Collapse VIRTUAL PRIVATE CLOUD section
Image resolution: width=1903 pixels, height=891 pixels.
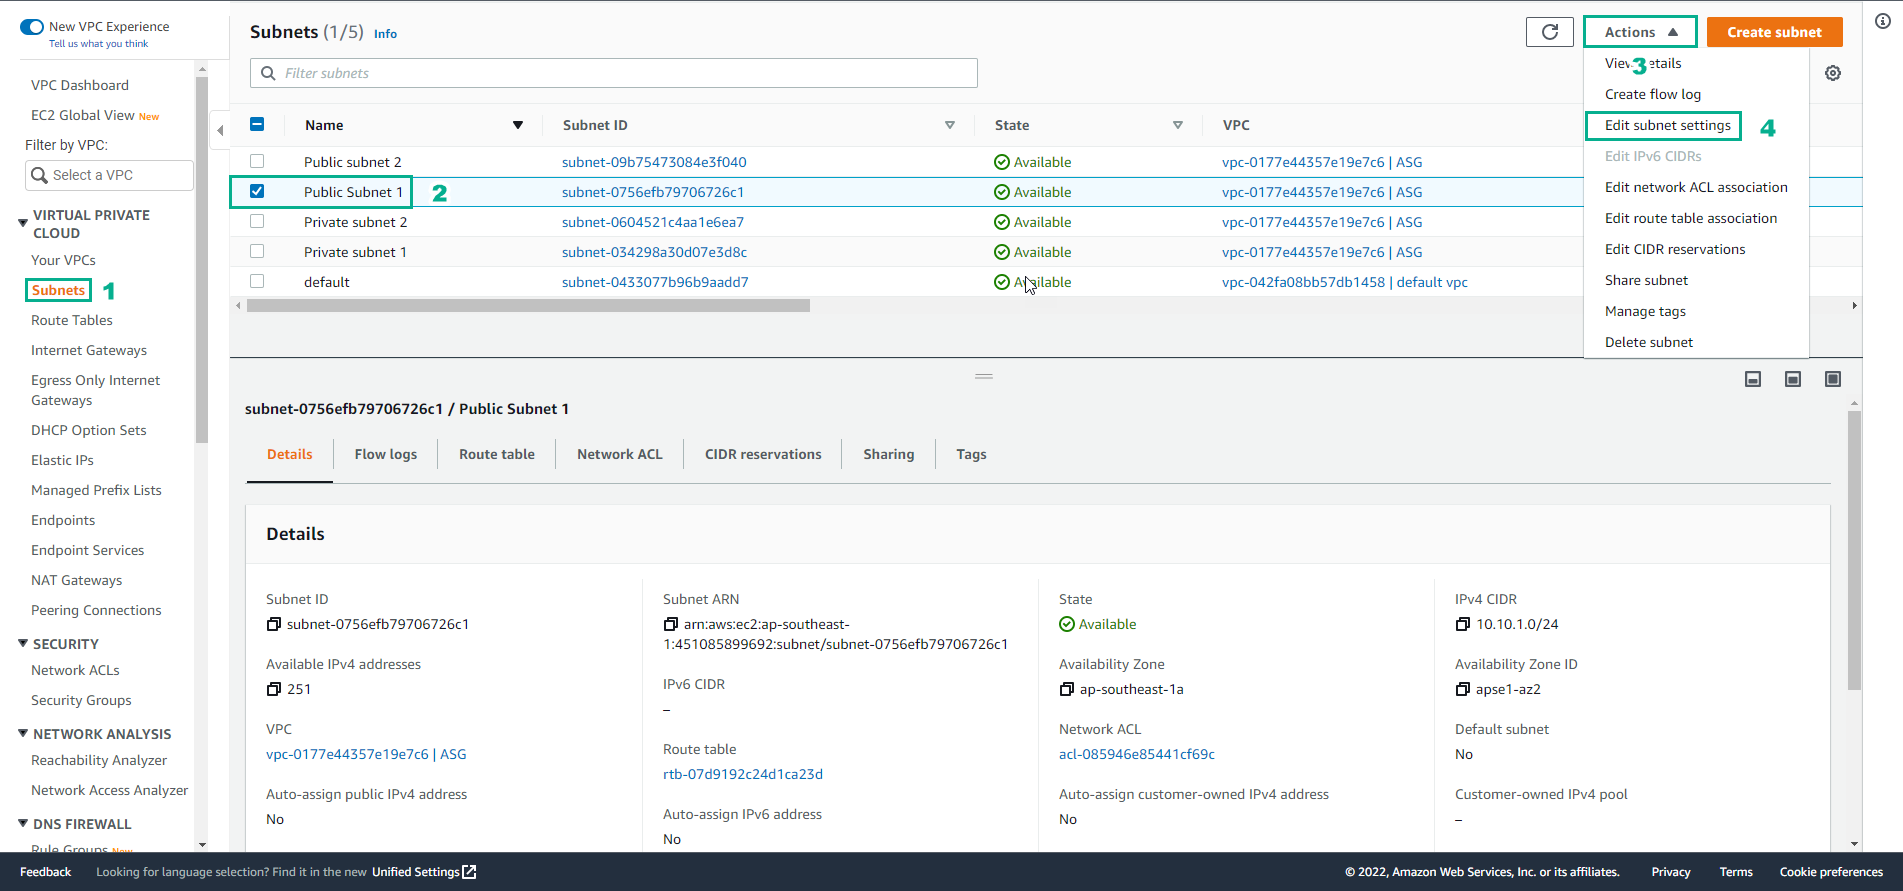click(x=23, y=222)
